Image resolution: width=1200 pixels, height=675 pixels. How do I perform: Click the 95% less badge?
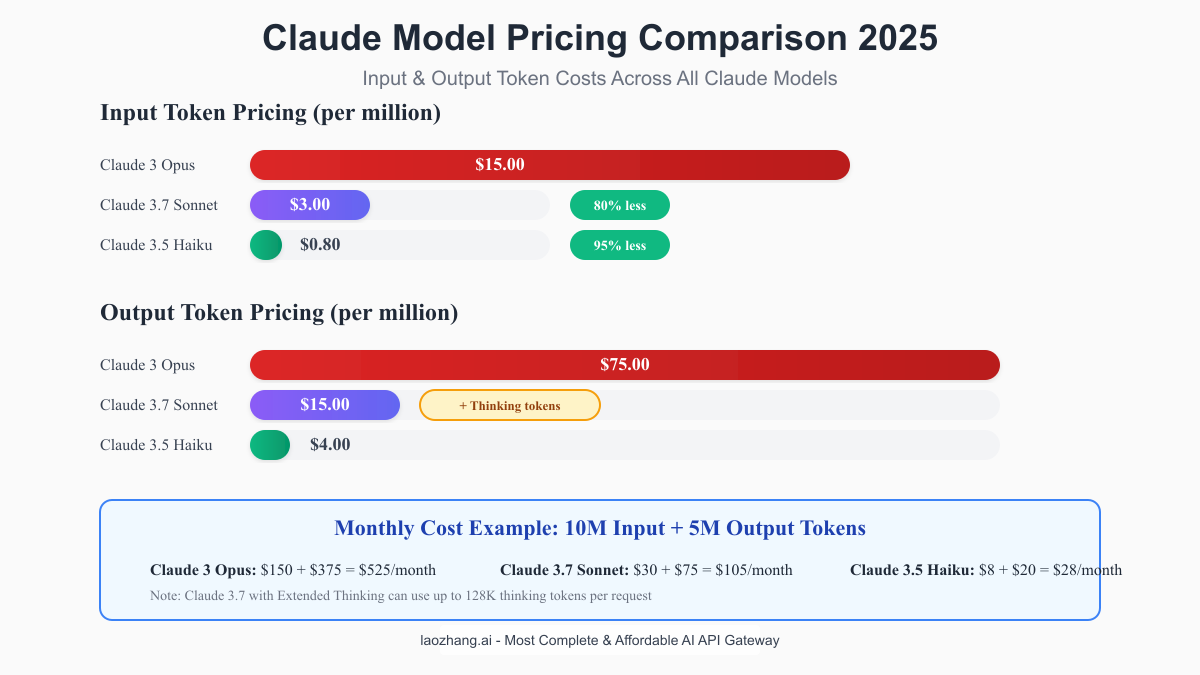point(620,245)
